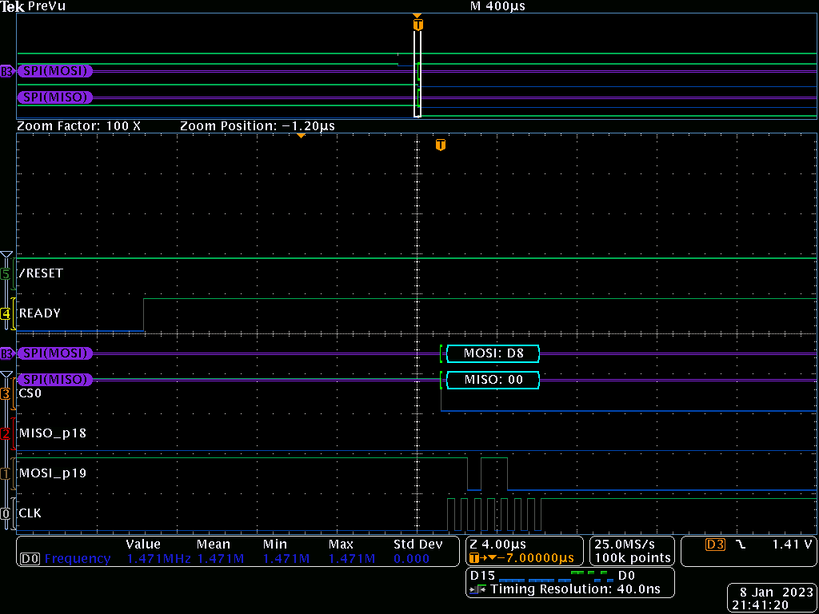This screenshot has width=819, height=614.
Task: Click the Mean column header
Action: click(x=213, y=545)
